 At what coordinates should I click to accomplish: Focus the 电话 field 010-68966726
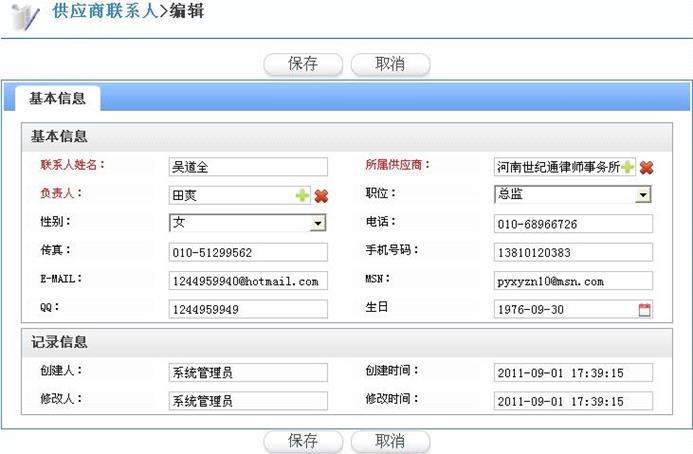[x=573, y=224]
